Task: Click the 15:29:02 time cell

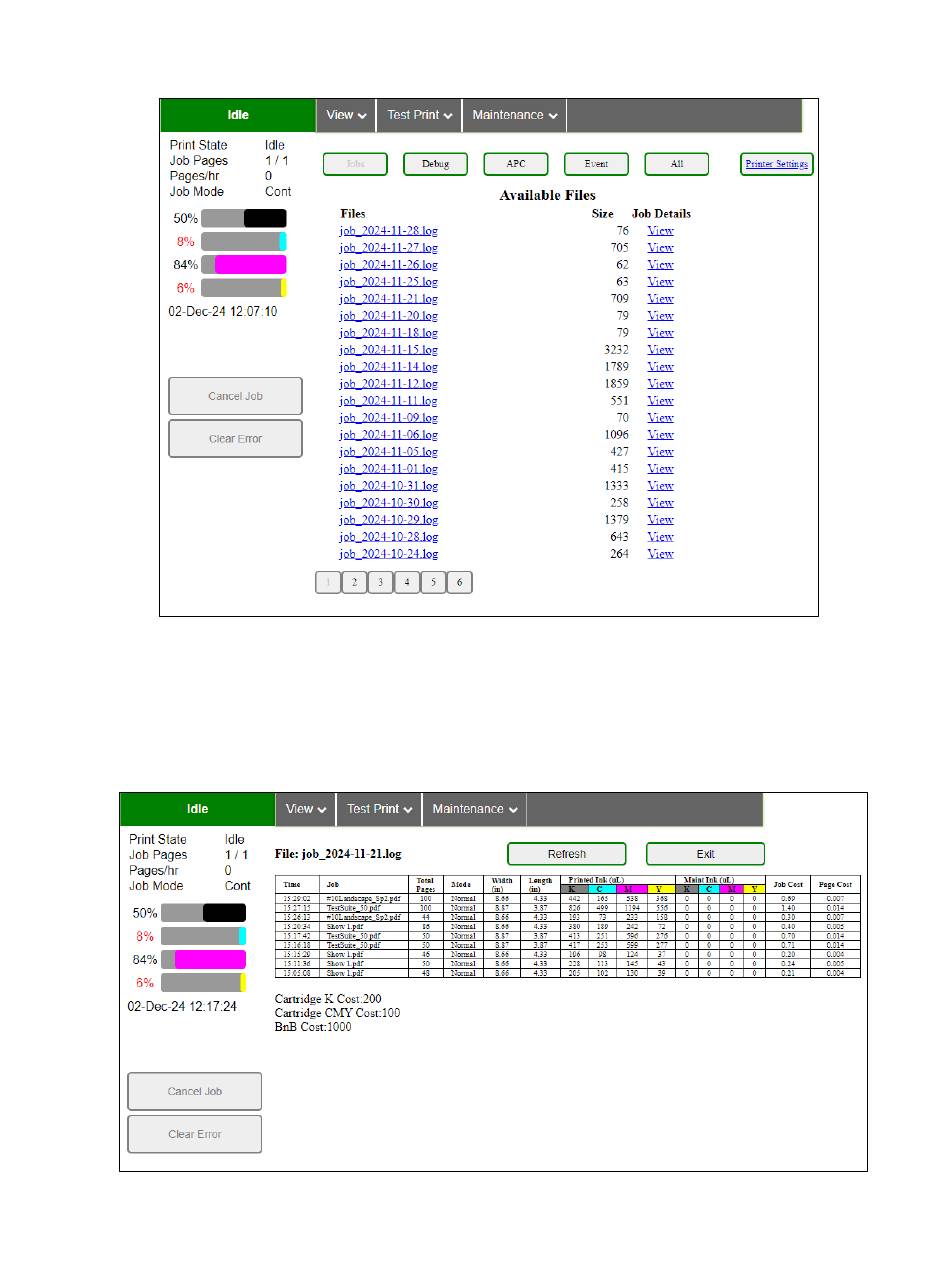Action: [x=298, y=900]
